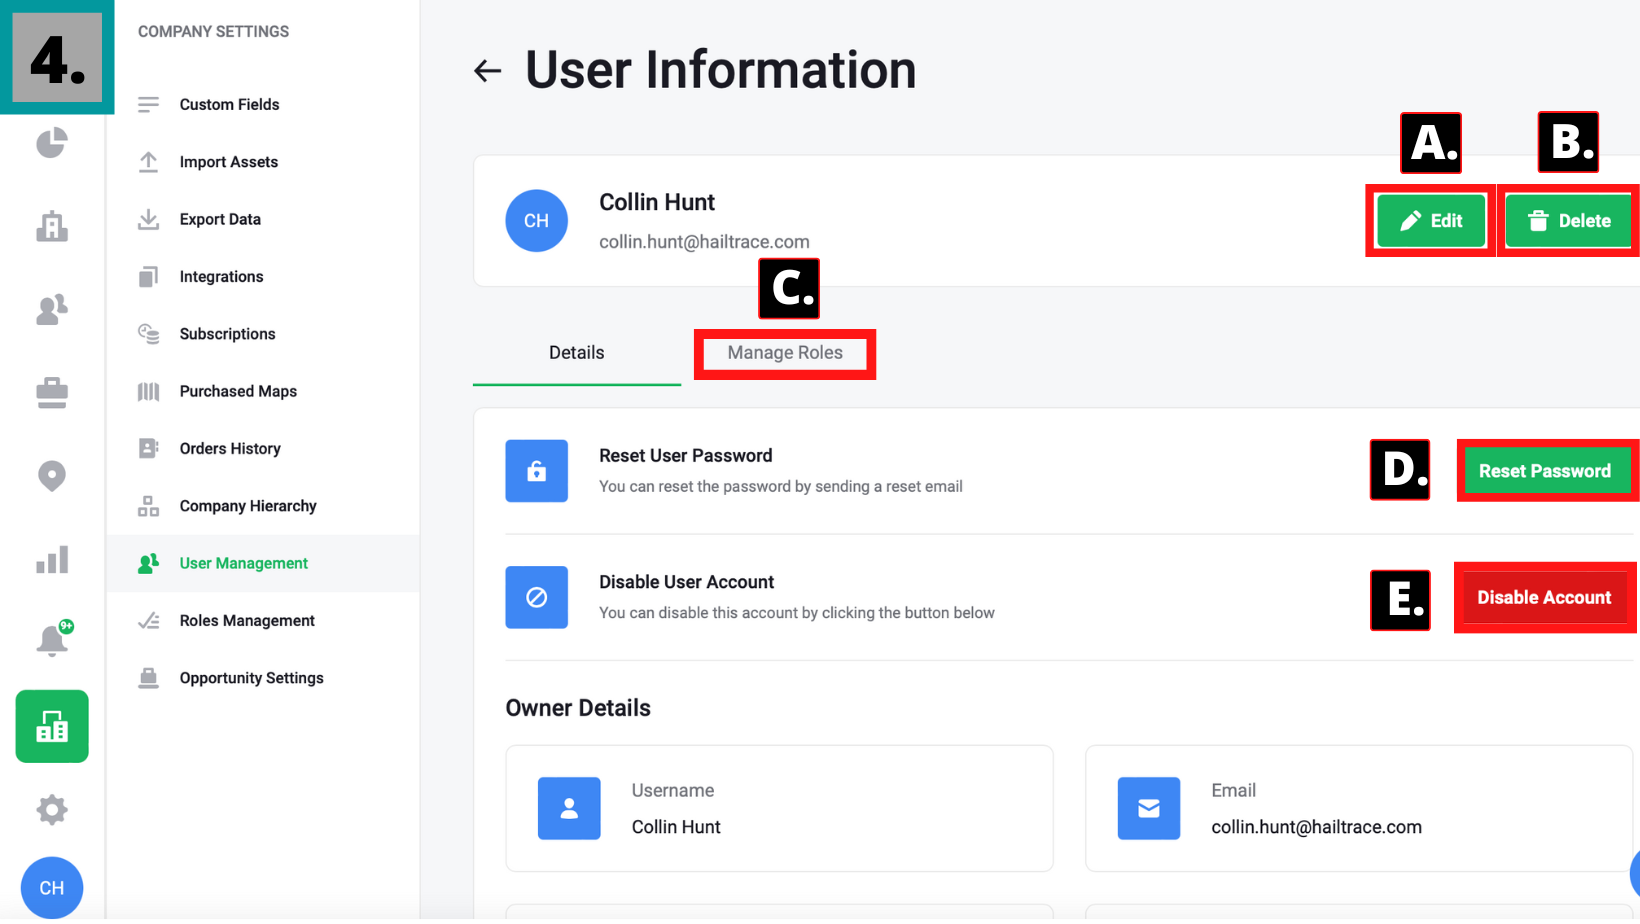Image resolution: width=1640 pixels, height=924 pixels.
Task: Click the email value in Owner Details
Action: (x=1316, y=827)
